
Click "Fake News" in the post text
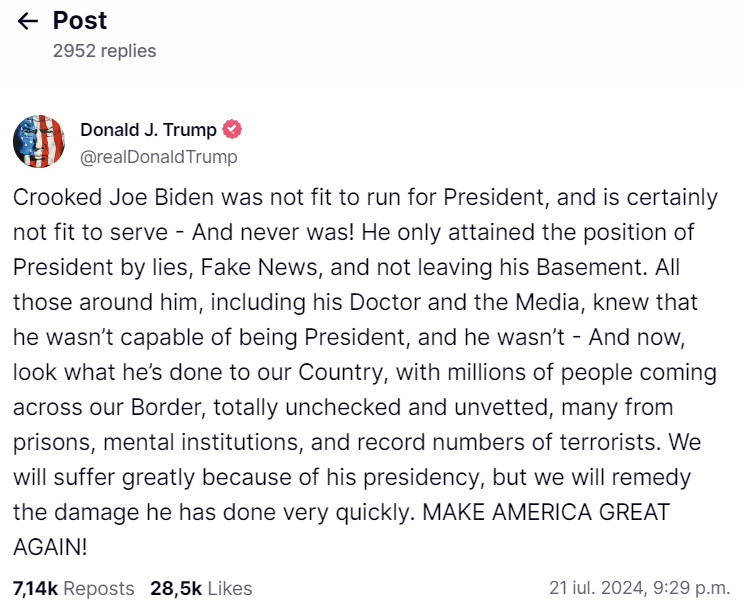click(x=259, y=267)
